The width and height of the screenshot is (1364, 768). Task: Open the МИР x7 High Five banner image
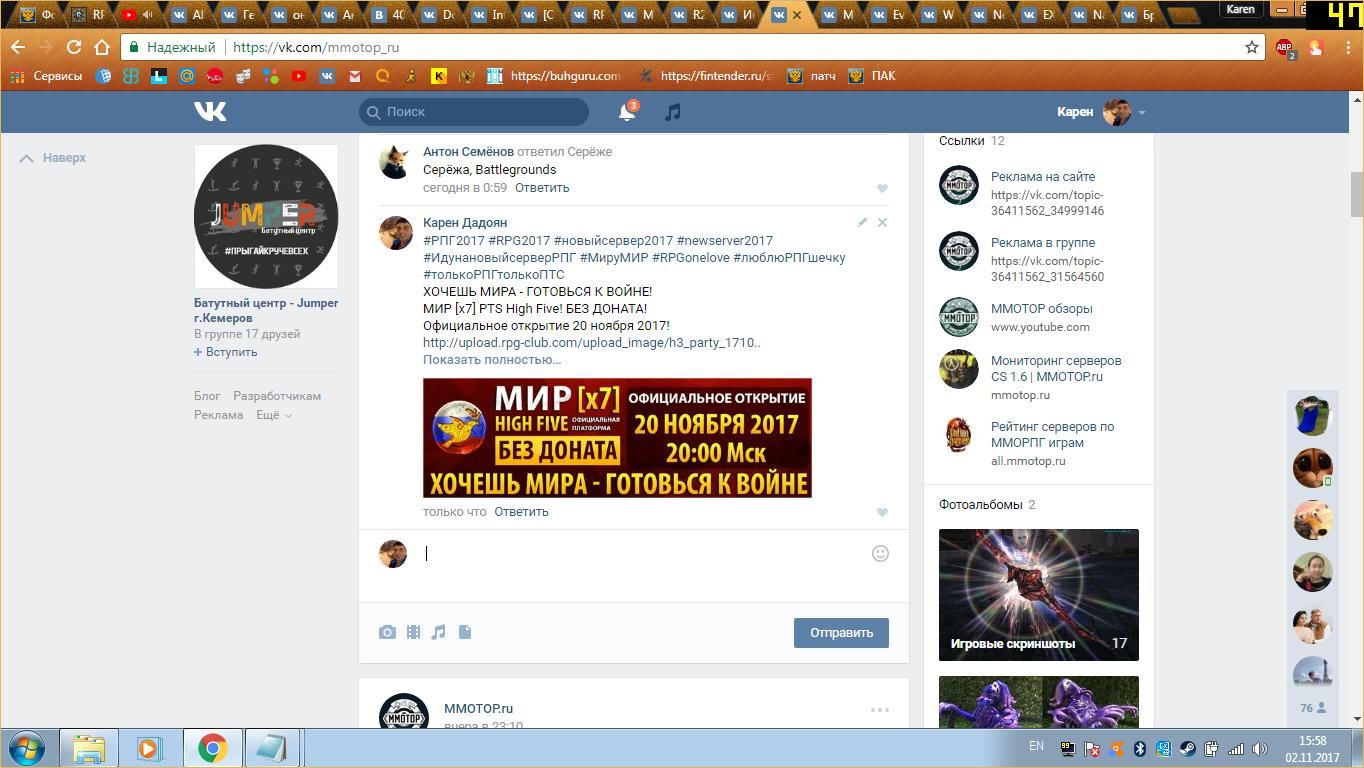(x=617, y=438)
